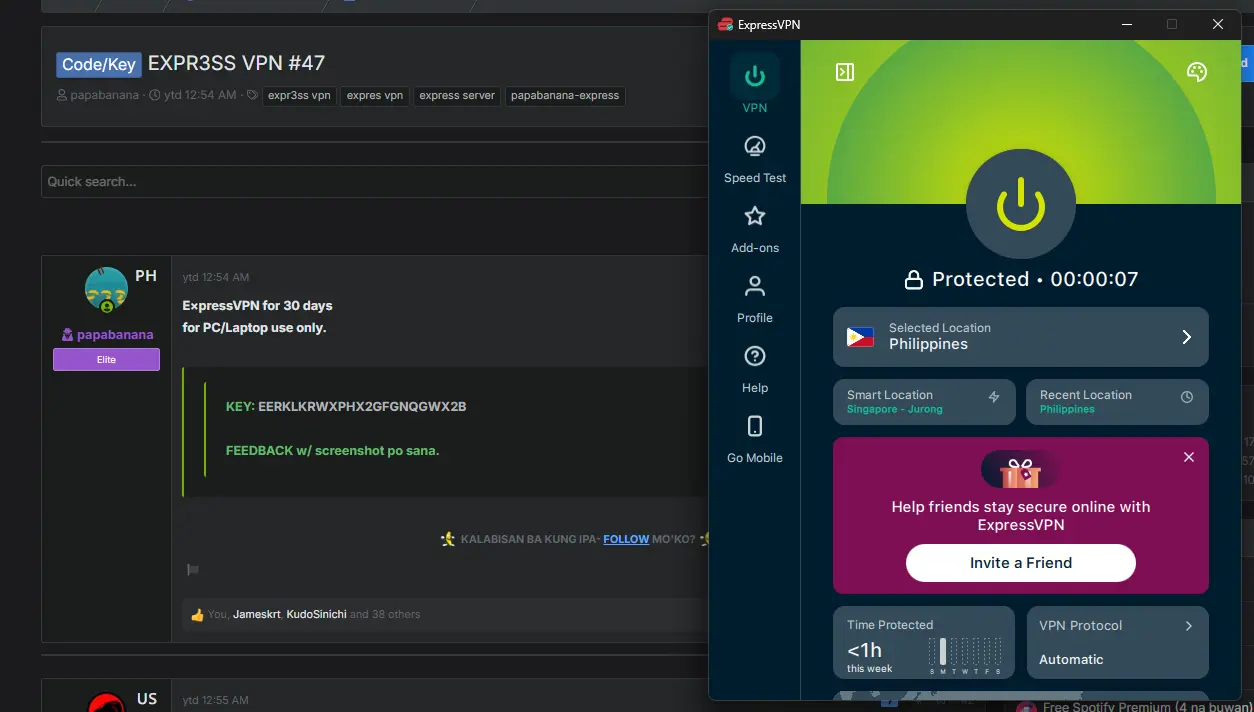Click the thumbs up reaction icon
This screenshot has width=1254, height=712.
[197, 614]
